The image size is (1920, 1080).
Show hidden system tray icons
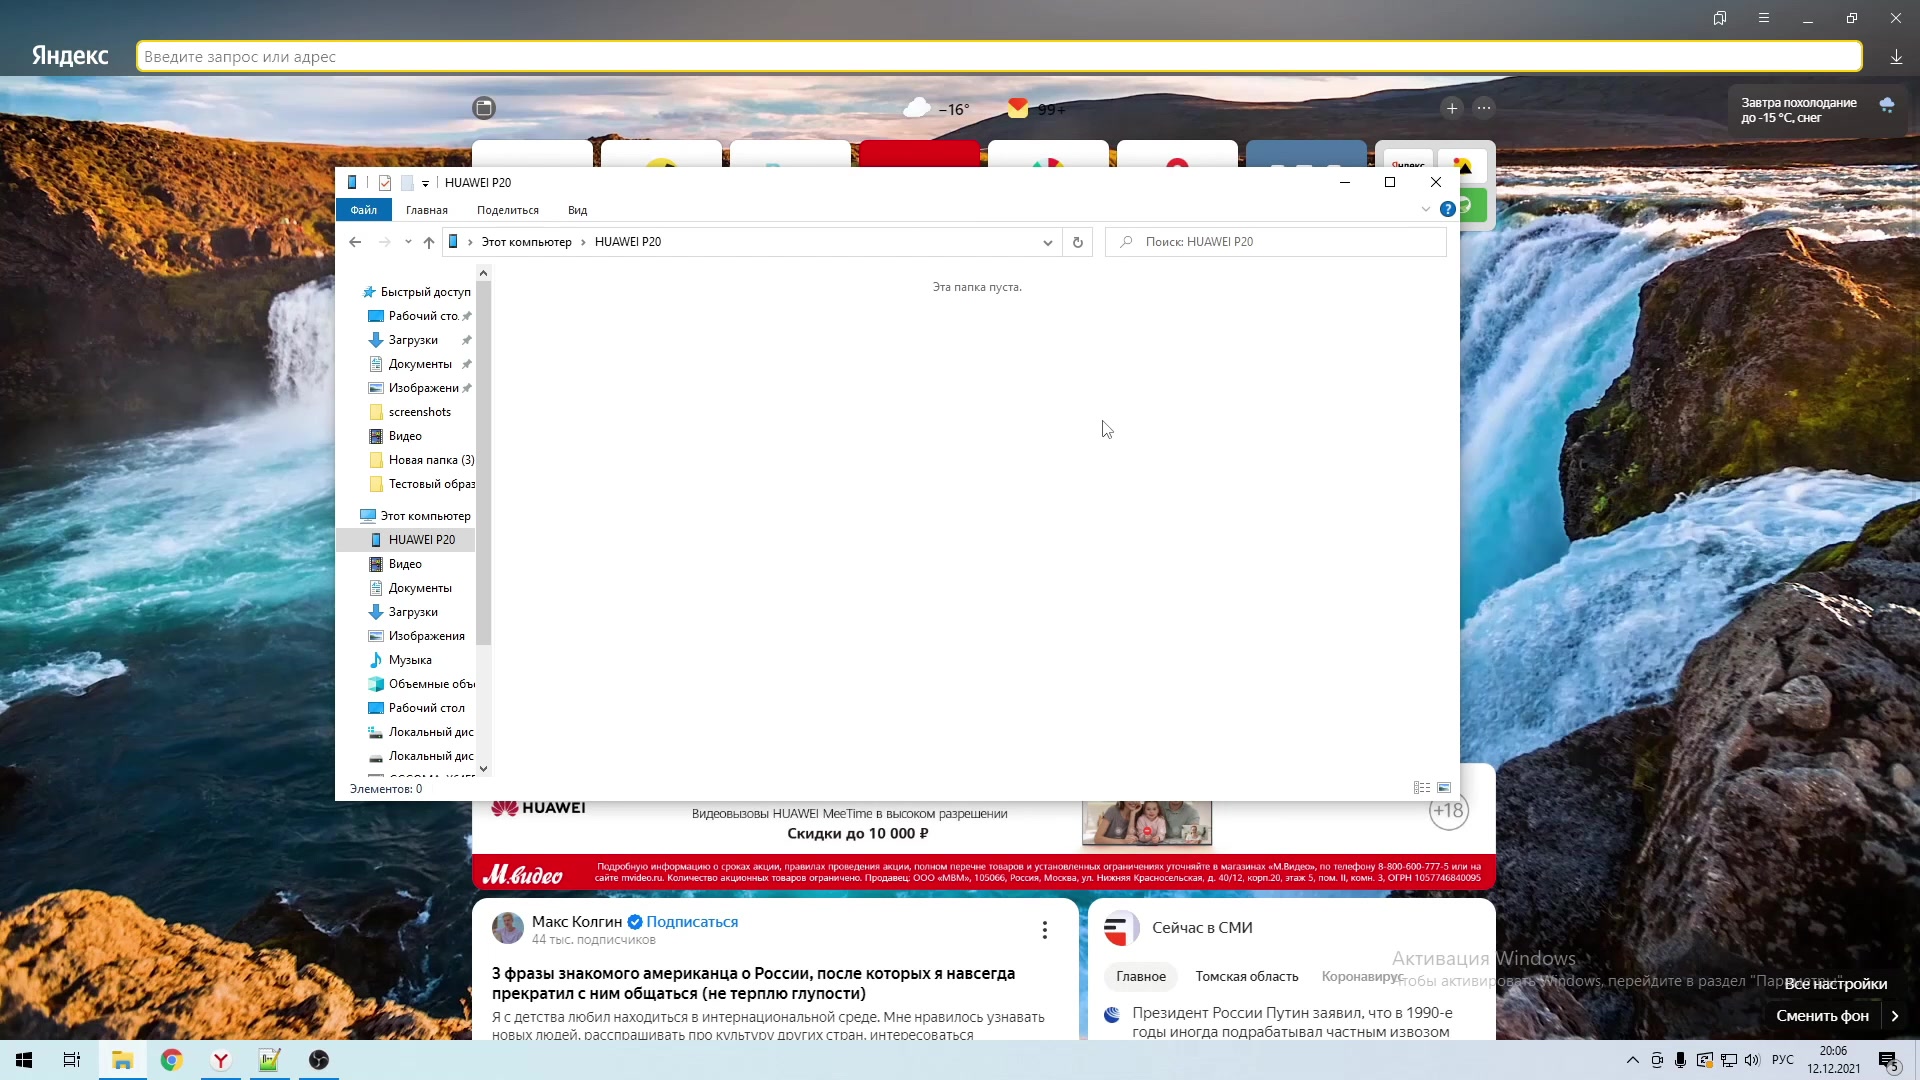pyautogui.click(x=1633, y=1060)
